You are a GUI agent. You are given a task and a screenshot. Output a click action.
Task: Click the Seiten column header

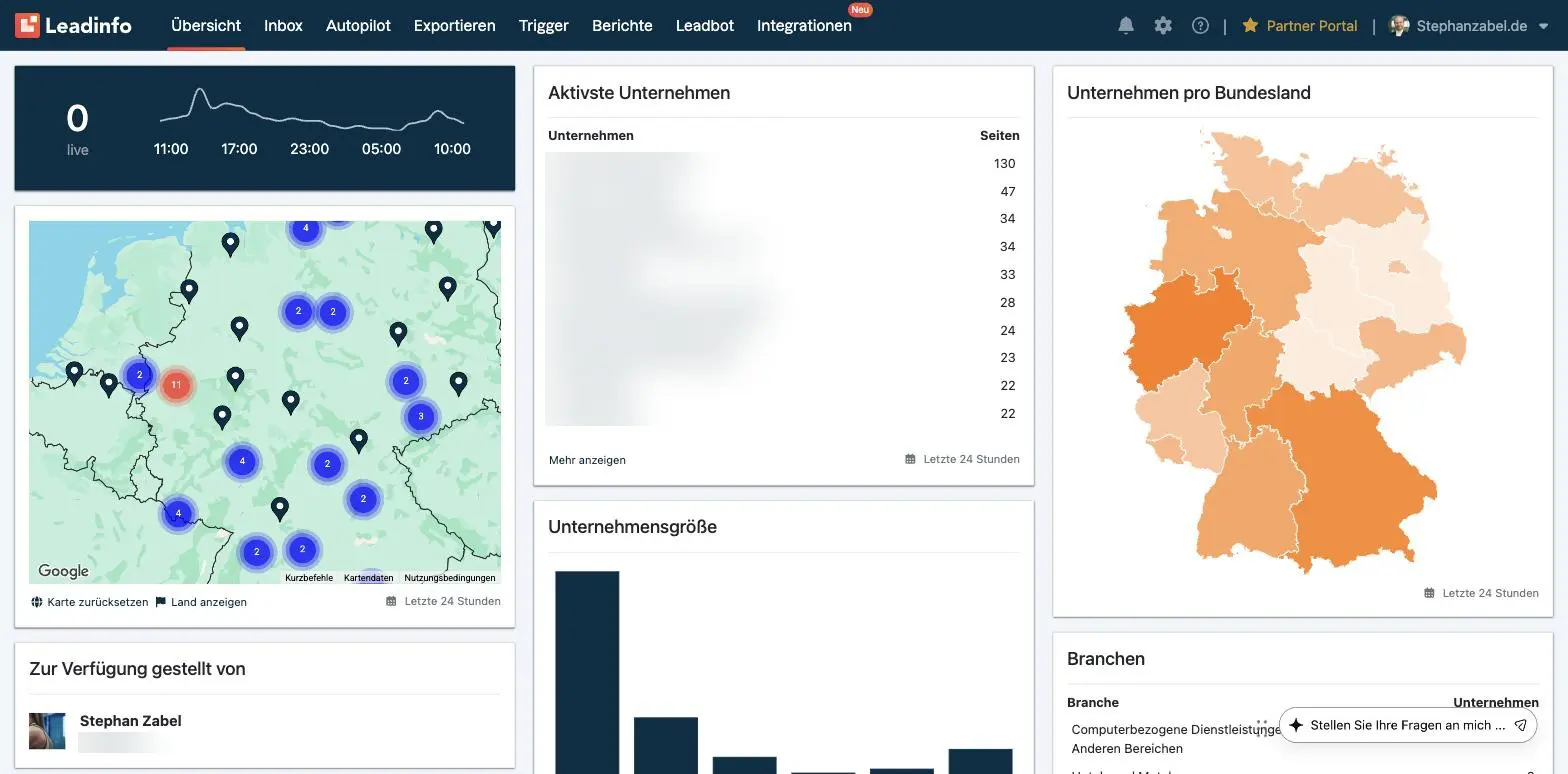[1000, 135]
